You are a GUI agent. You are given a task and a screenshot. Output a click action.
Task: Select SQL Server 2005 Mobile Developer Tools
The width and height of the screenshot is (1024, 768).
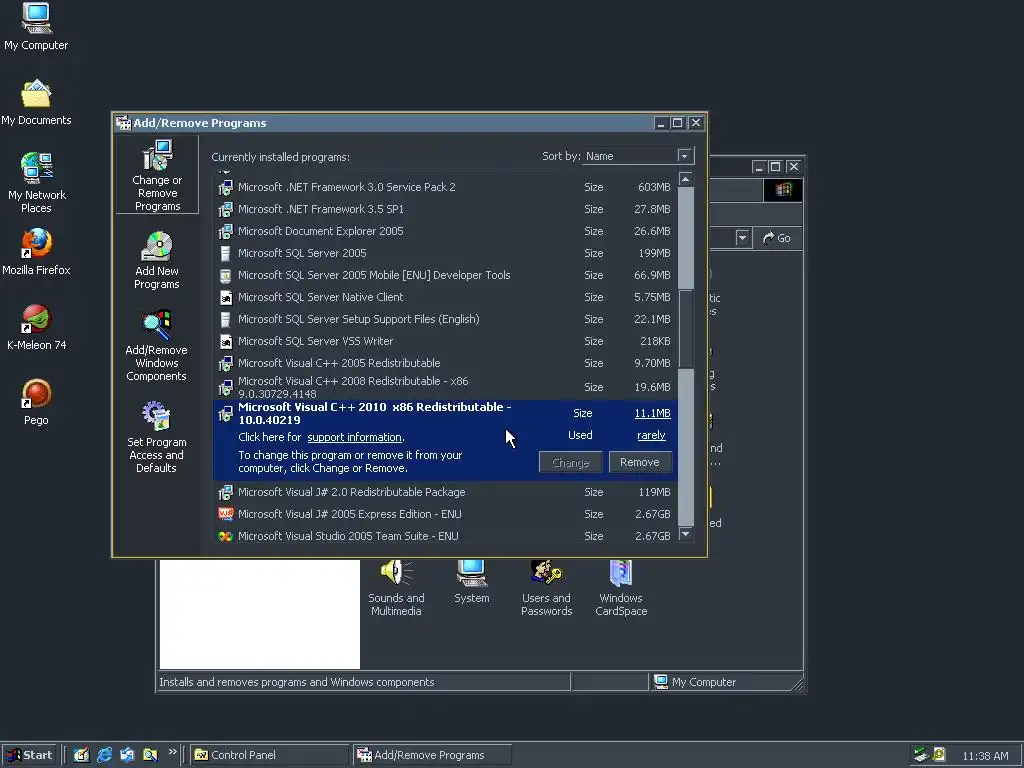coord(445,275)
